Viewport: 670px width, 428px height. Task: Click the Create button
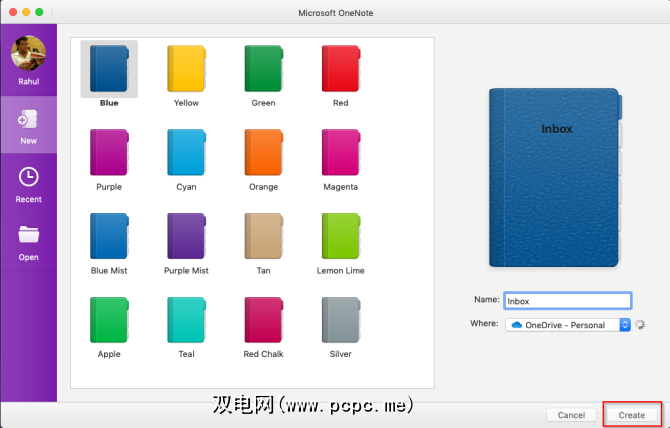(x=632, y=415)
